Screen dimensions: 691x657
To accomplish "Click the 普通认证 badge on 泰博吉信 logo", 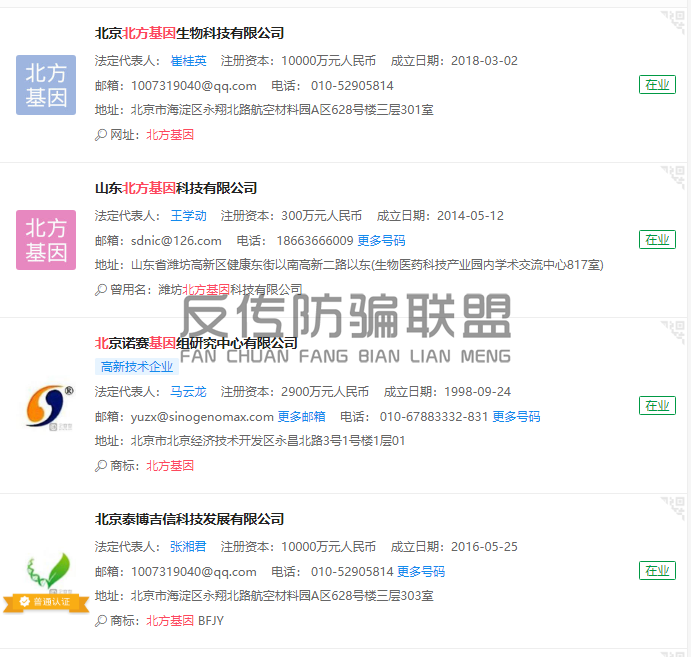I will [x=42, y=602].
